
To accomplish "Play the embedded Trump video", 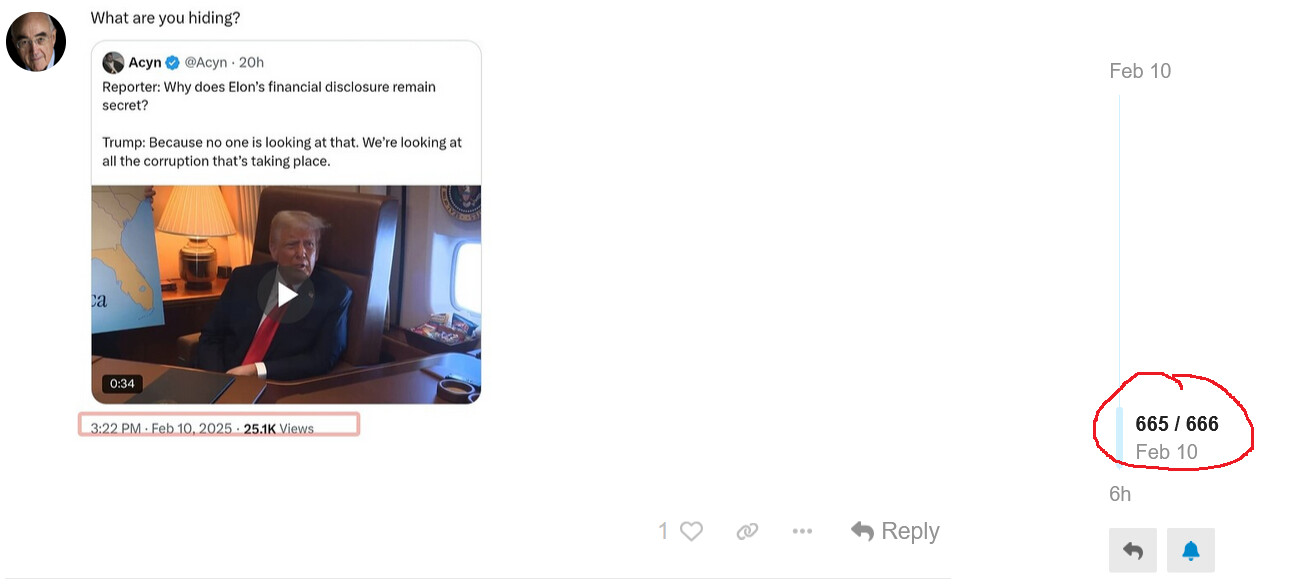I will (x=287, y=294).
